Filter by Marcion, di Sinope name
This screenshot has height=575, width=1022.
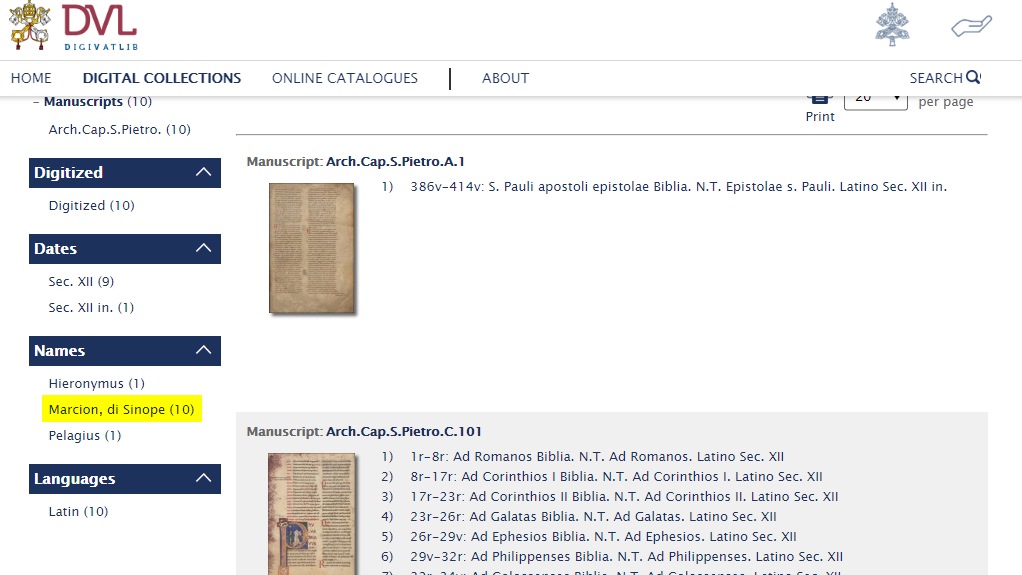tap(121, 409)
